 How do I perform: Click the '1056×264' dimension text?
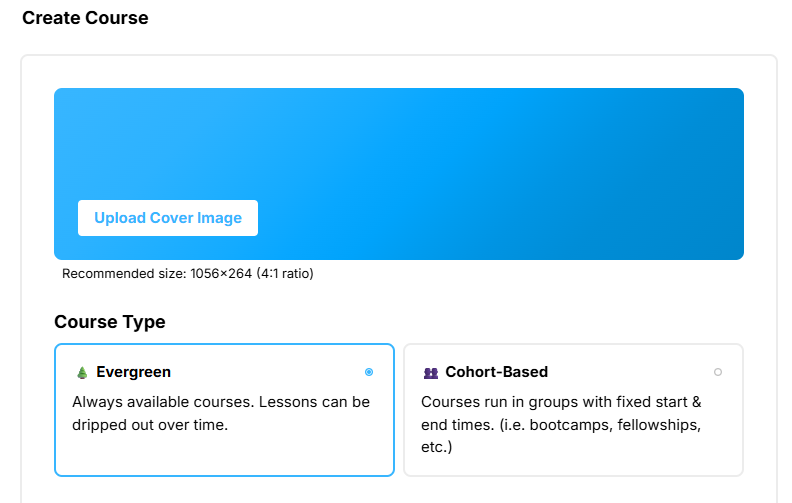[221, 274]
